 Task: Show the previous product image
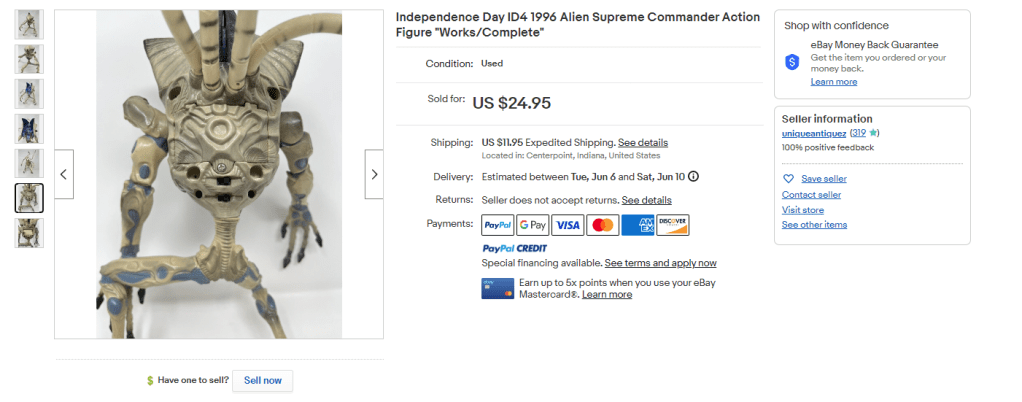pyautogui.click(x=64, y=174)
